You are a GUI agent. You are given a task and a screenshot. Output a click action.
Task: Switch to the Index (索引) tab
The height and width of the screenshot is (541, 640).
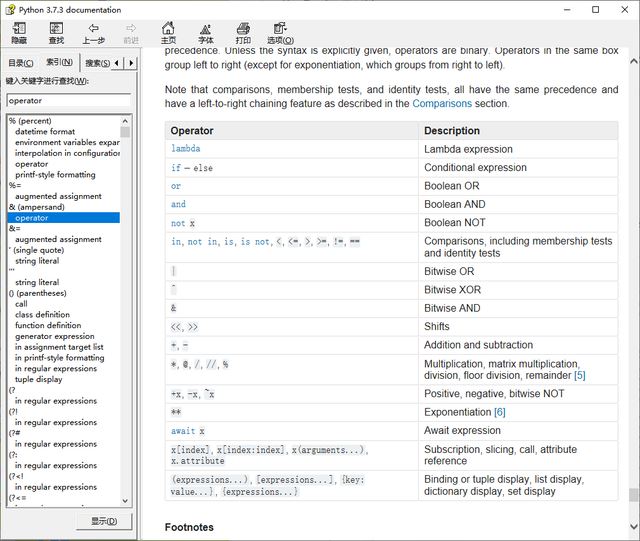59,62
